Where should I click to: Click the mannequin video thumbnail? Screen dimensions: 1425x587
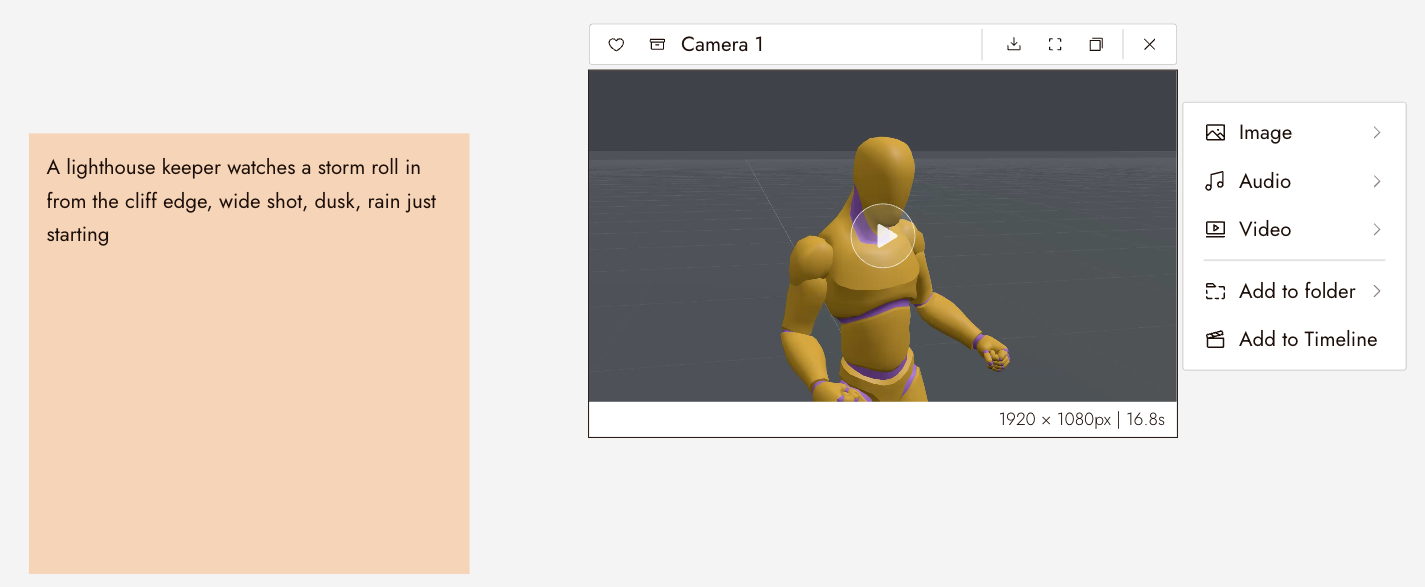(x=883, y=236)
